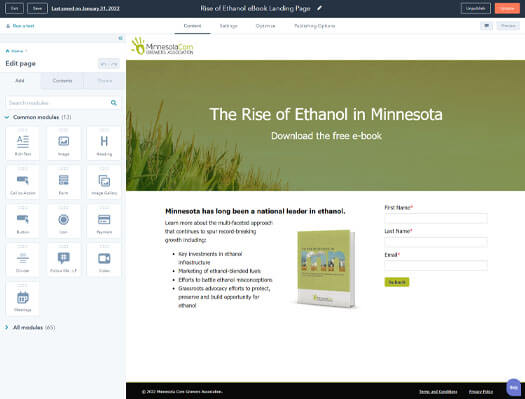Screen dimensions: 525x399
Task: Add an Image module
Action: (64, 144)
